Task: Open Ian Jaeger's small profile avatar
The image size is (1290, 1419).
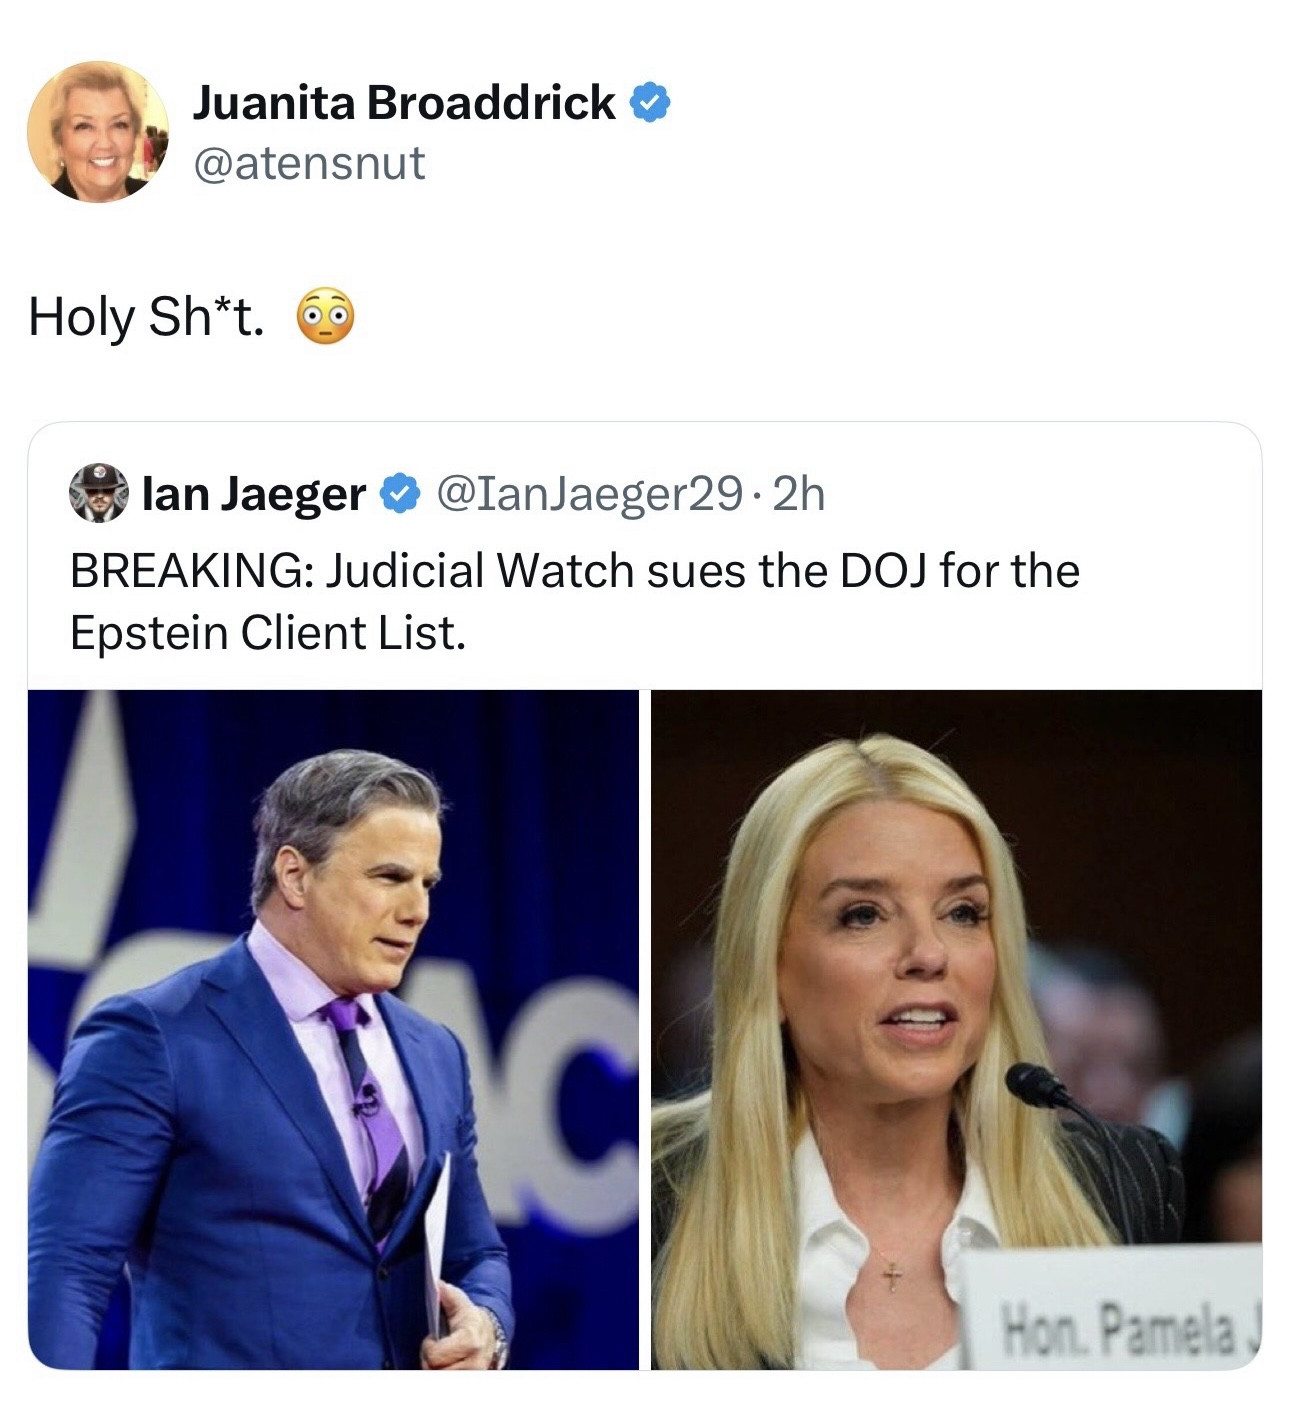Action: [98, 492]
